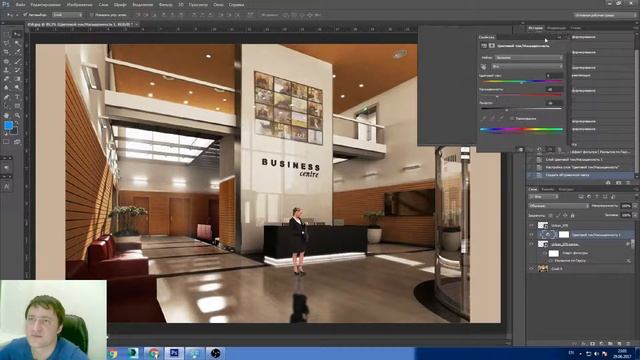Select the Eraser tool

7,79
